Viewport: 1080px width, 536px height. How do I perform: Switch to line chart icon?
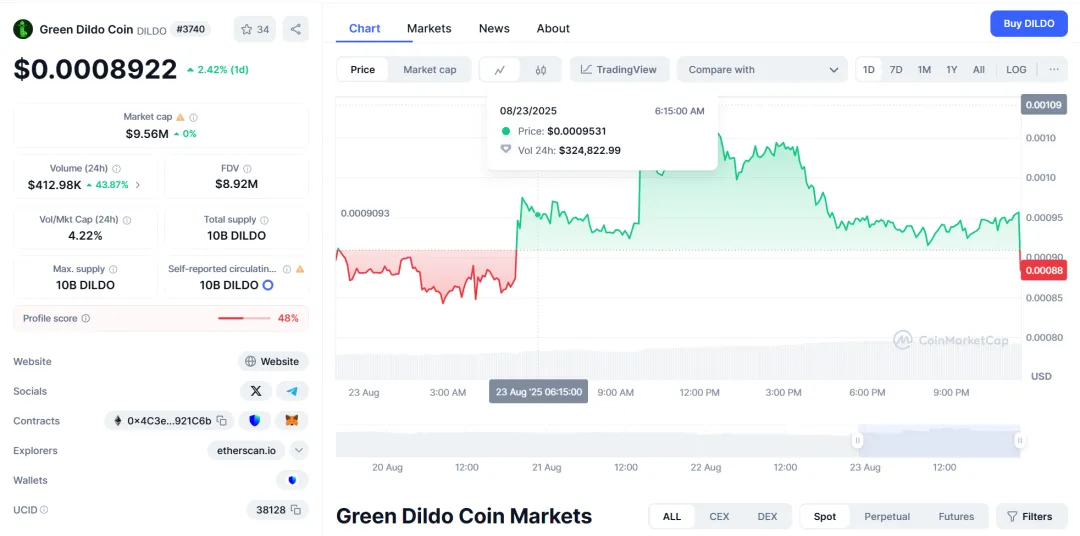[x=500, y=70]
